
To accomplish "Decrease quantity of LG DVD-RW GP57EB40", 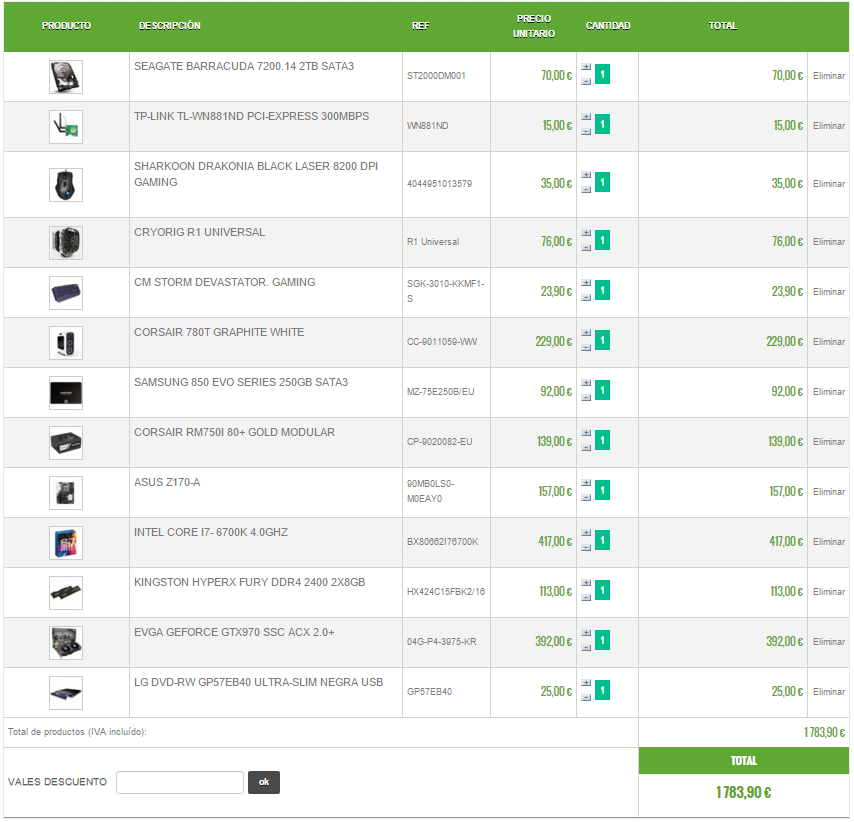I will click(586, 698).
